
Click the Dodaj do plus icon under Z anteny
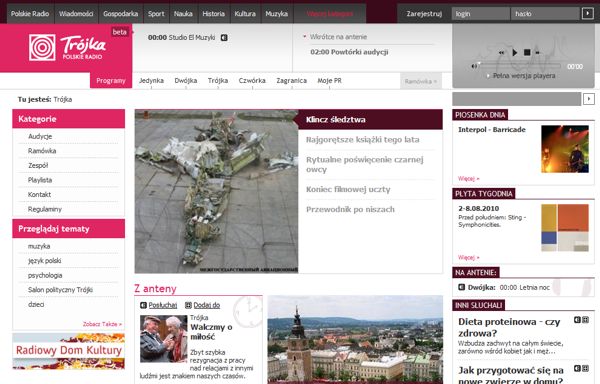click(188, 305)
